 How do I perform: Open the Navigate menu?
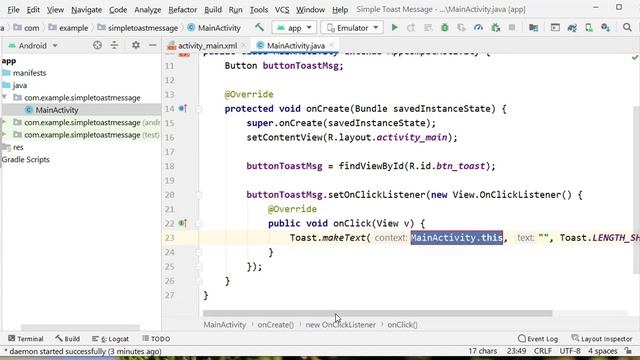87,9
